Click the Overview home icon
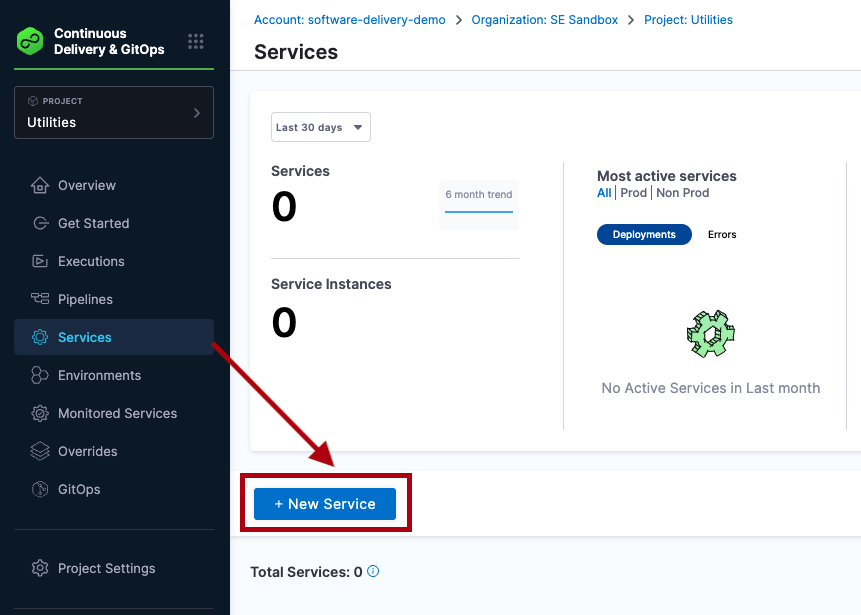The width and height of the screenshot is (861, 615). [x=40, y=185]
